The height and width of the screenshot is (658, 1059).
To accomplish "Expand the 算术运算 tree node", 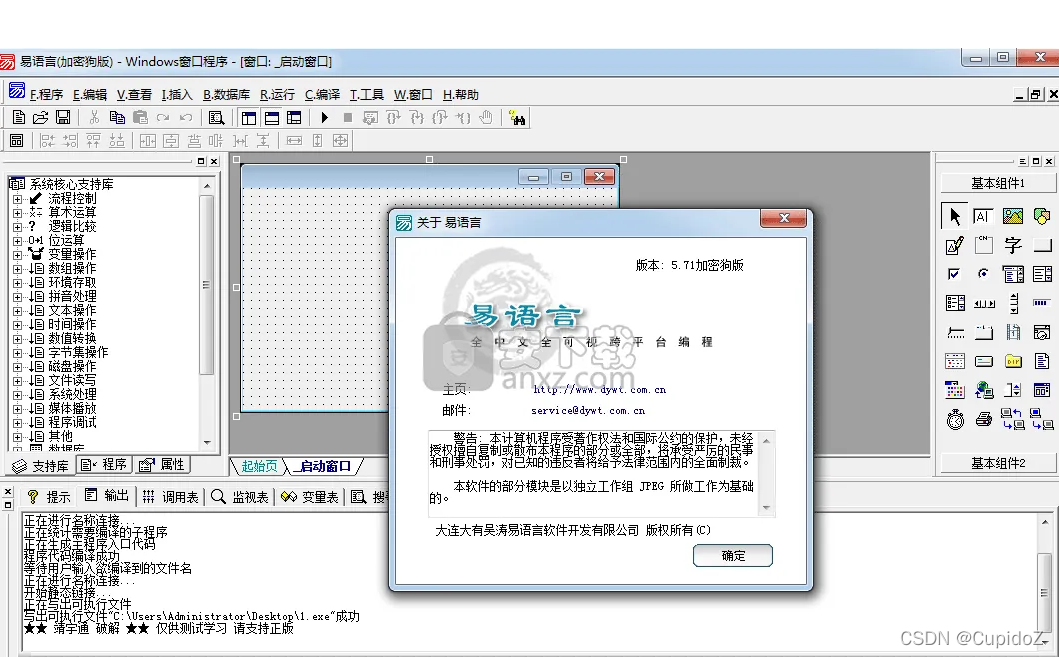I will [17, 213].
